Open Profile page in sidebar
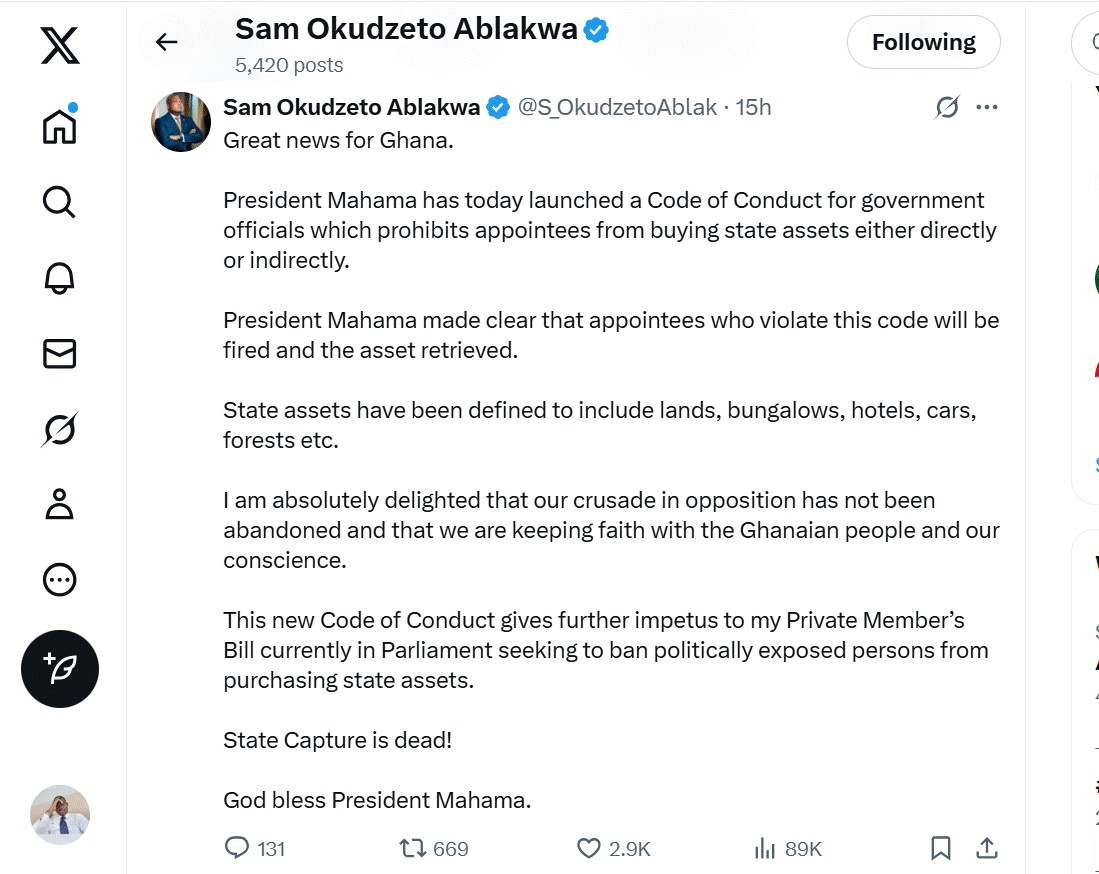Image resolution: width=1099 pixels, height=874 pixels. coord(60,504)
